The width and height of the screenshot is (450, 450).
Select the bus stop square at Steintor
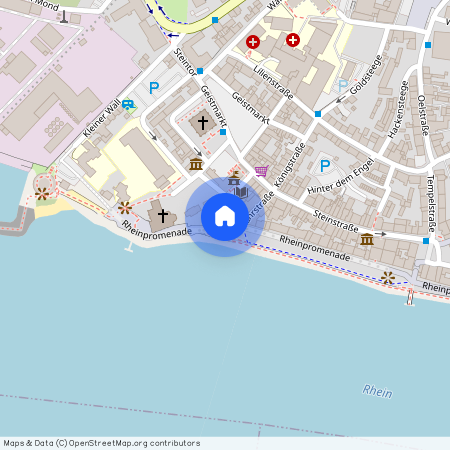coord(200,71)
